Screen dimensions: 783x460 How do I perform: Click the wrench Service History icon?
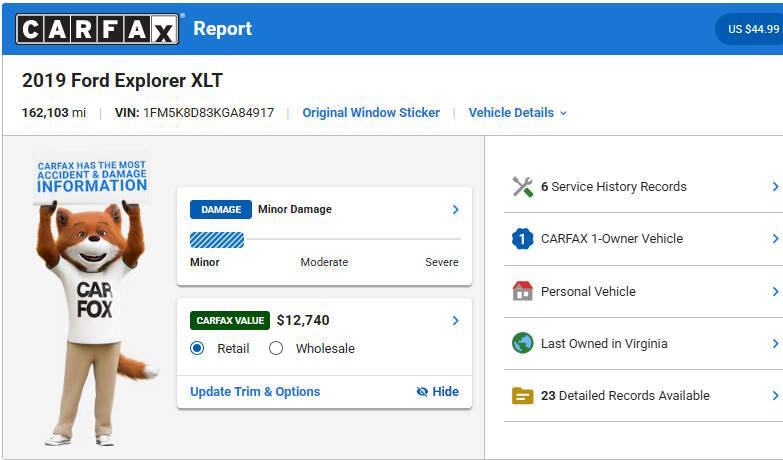coord(522,187)
